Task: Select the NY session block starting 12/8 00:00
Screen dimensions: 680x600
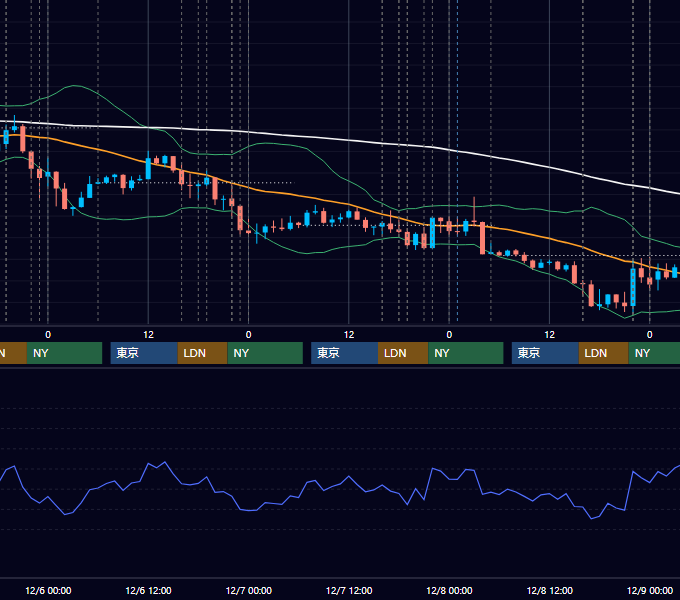Action: [x=466, y=353]
